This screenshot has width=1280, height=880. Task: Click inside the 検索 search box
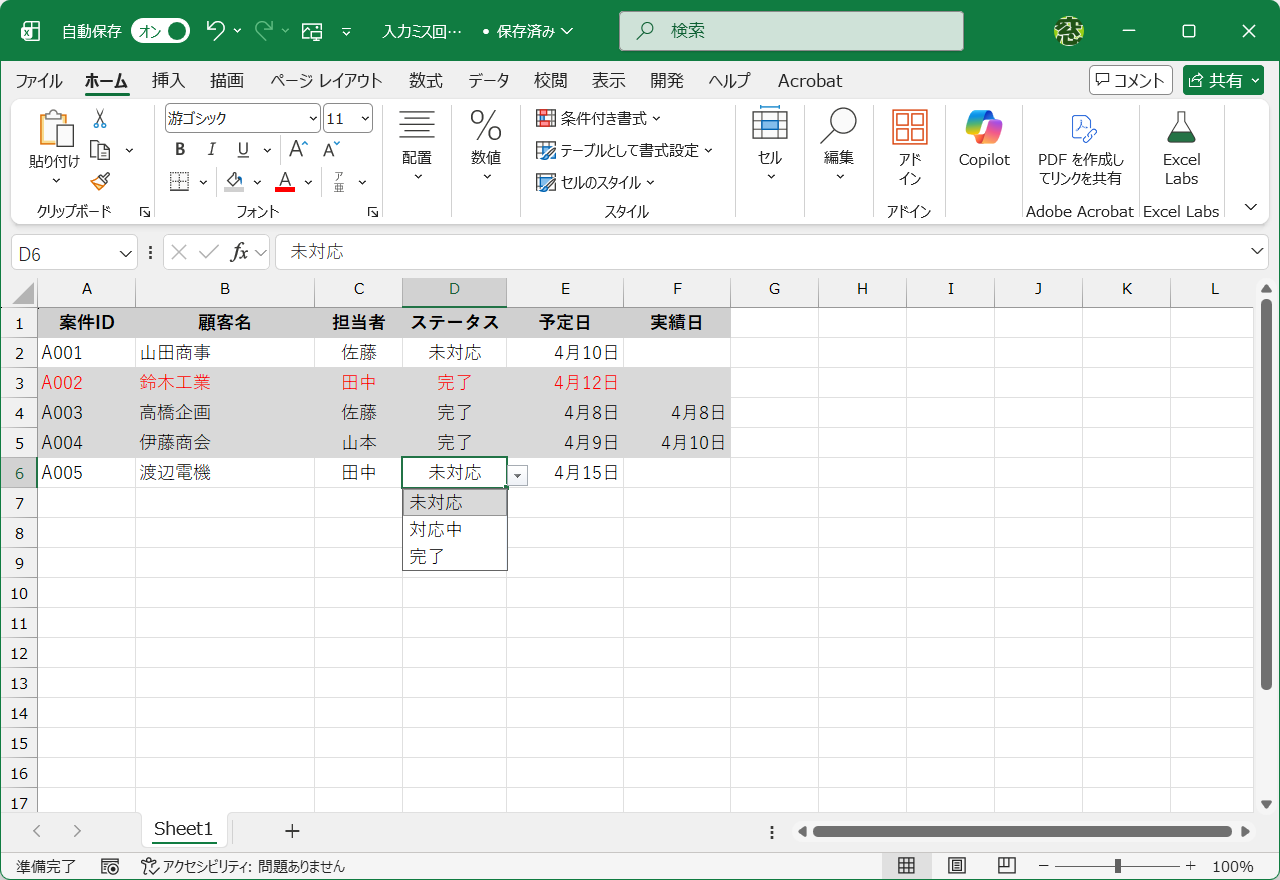click(x=790, y=30)
